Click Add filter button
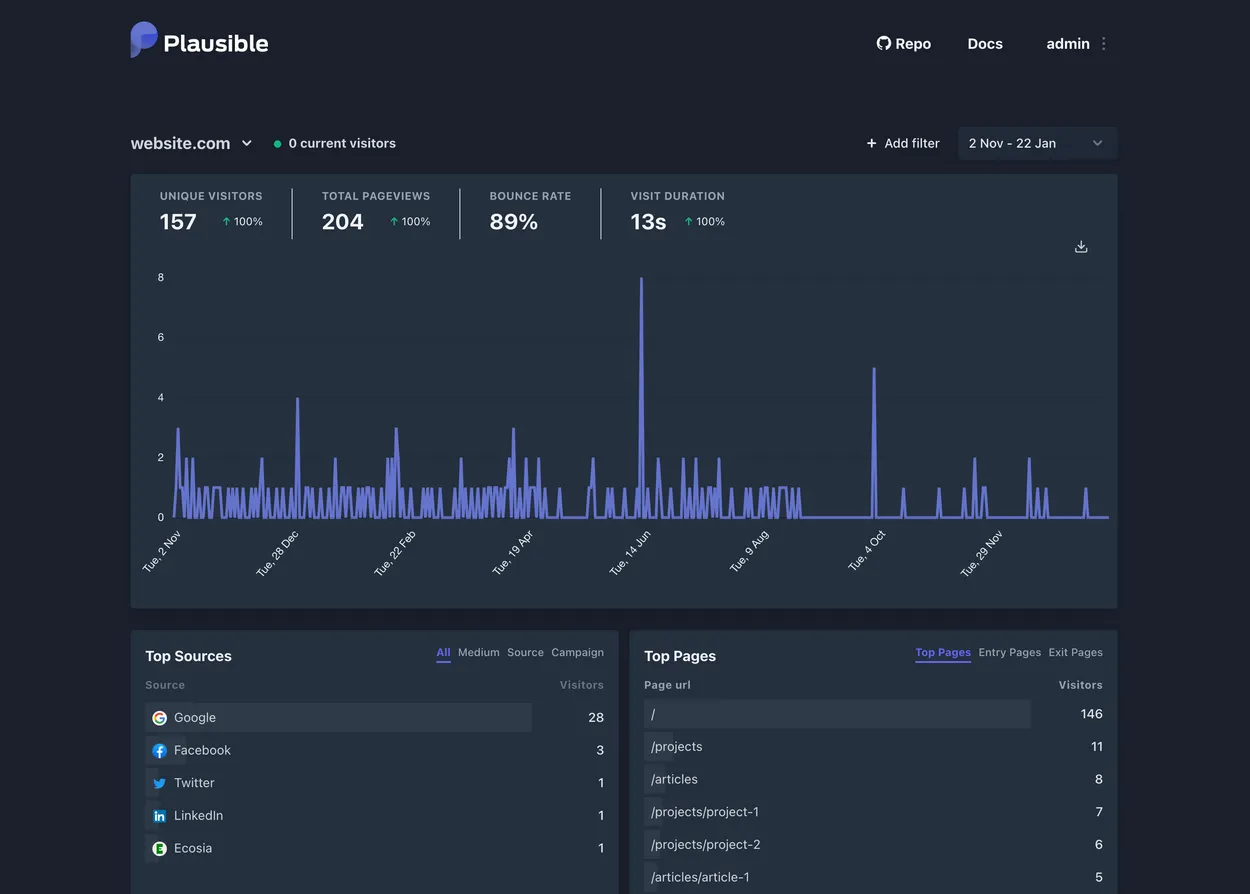Screen dimensions: 1250x894 902,143
